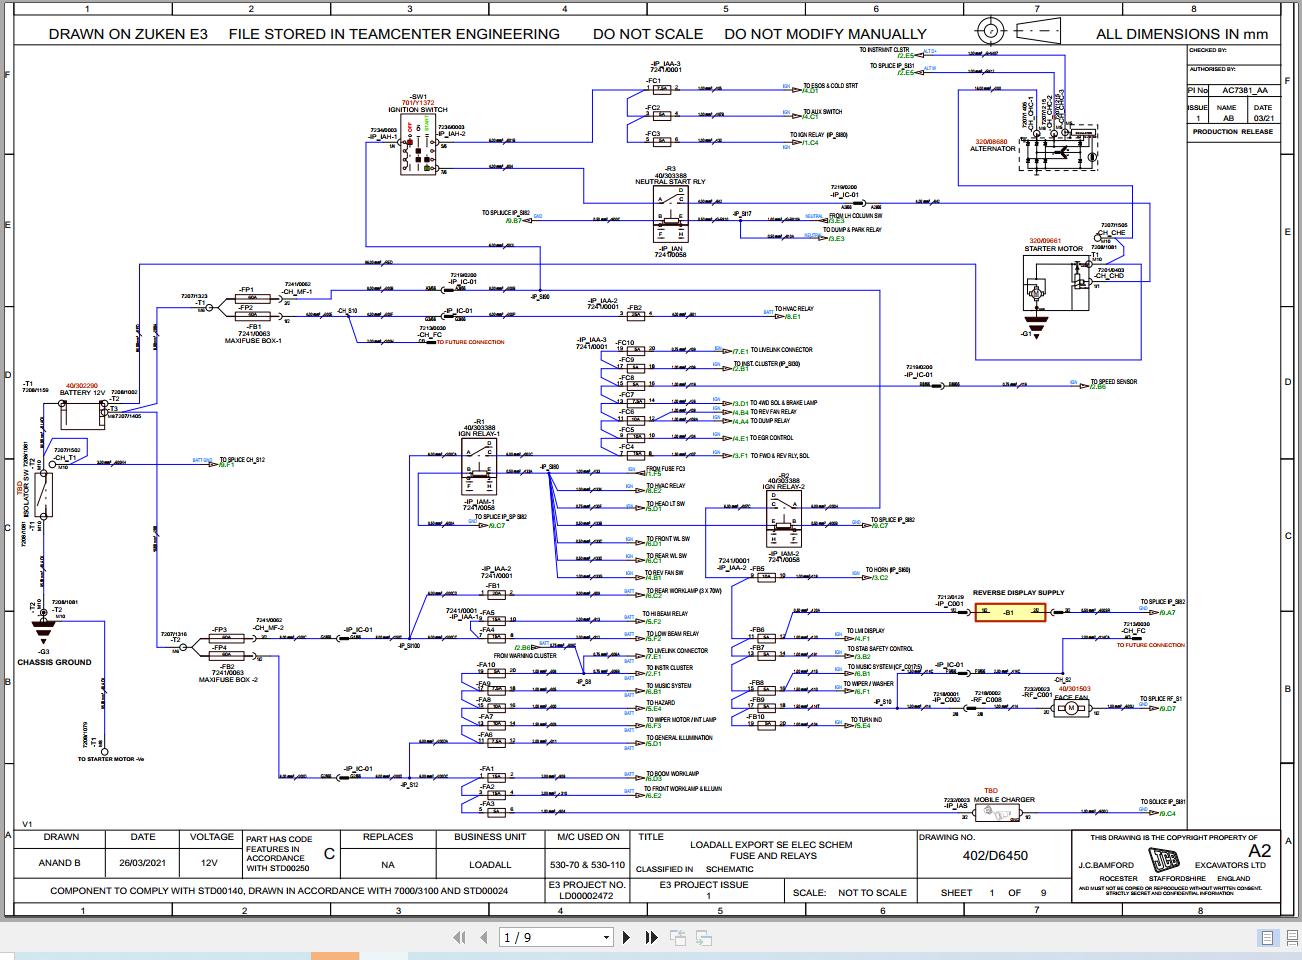1302x960 pixels.
Task: Go to the first page
Action: (460, 937)
